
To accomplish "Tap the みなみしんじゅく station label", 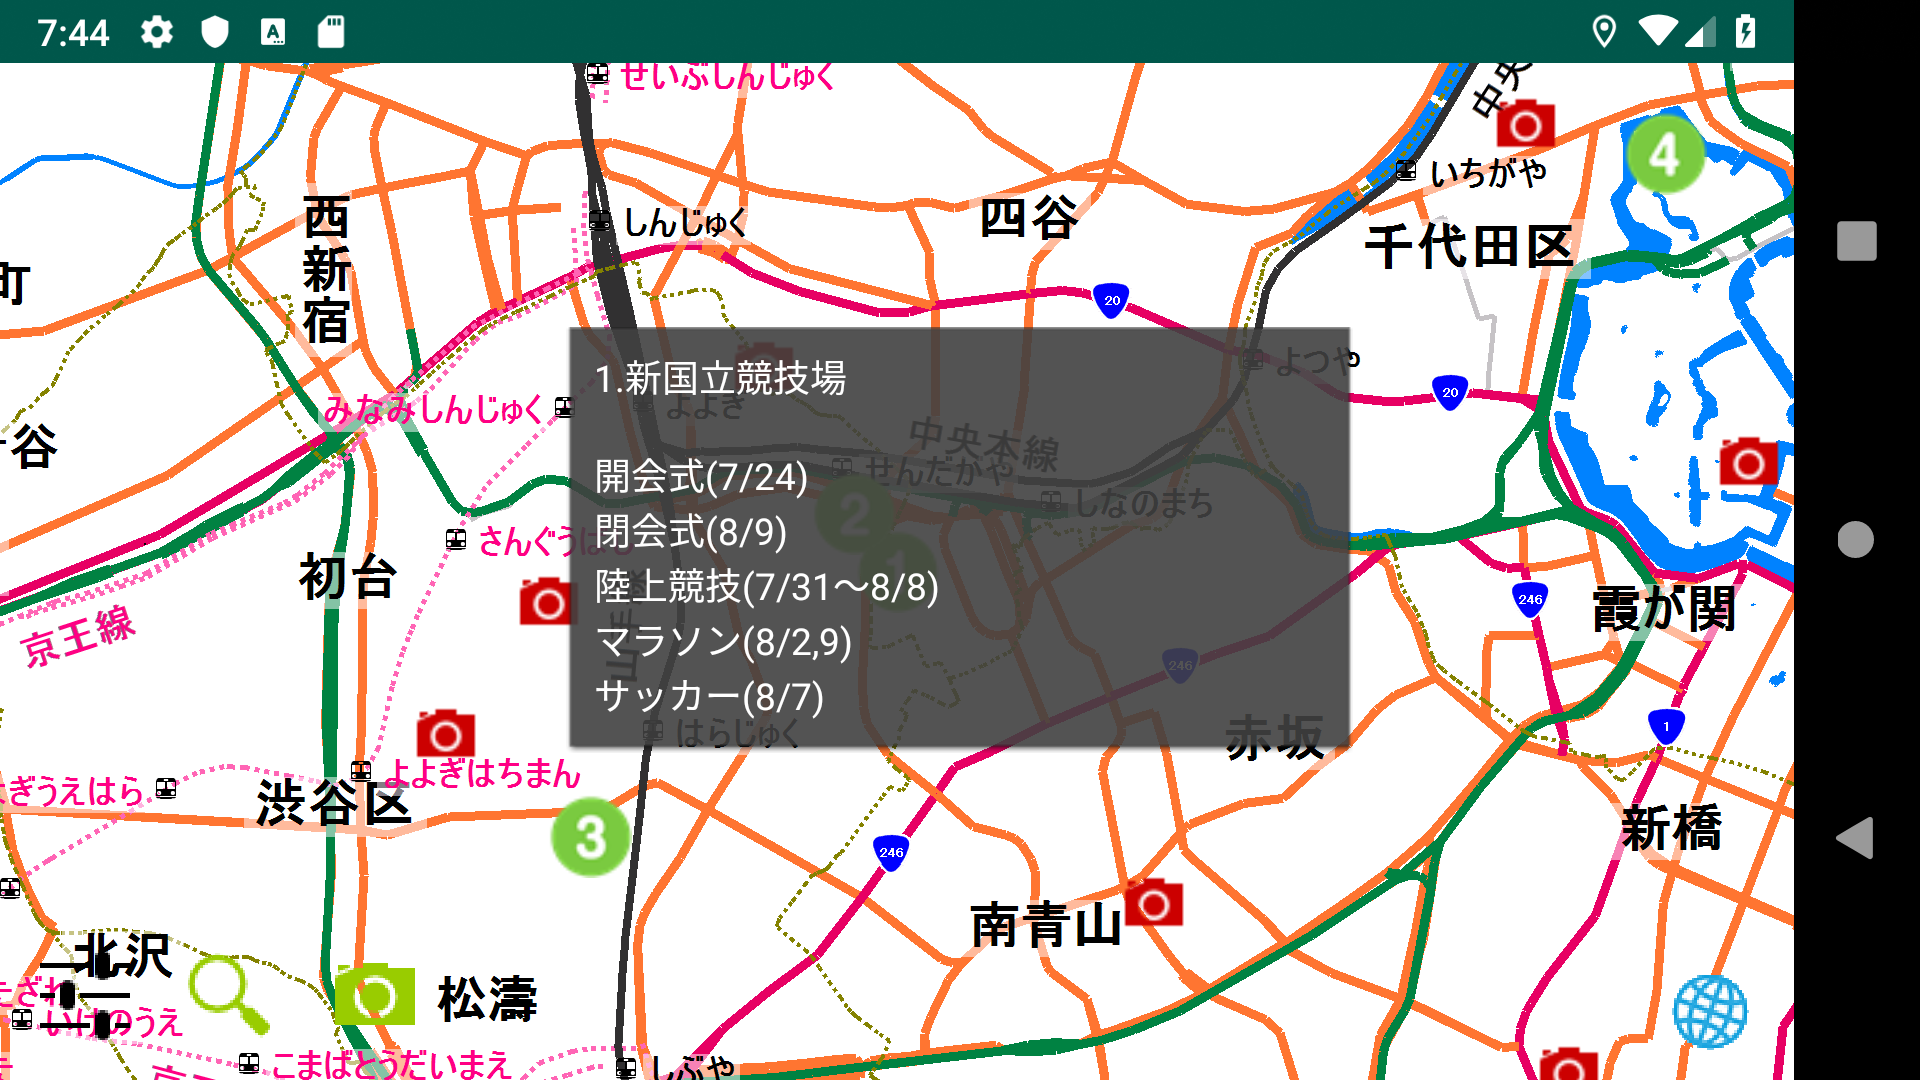I will tap(434, 408).
